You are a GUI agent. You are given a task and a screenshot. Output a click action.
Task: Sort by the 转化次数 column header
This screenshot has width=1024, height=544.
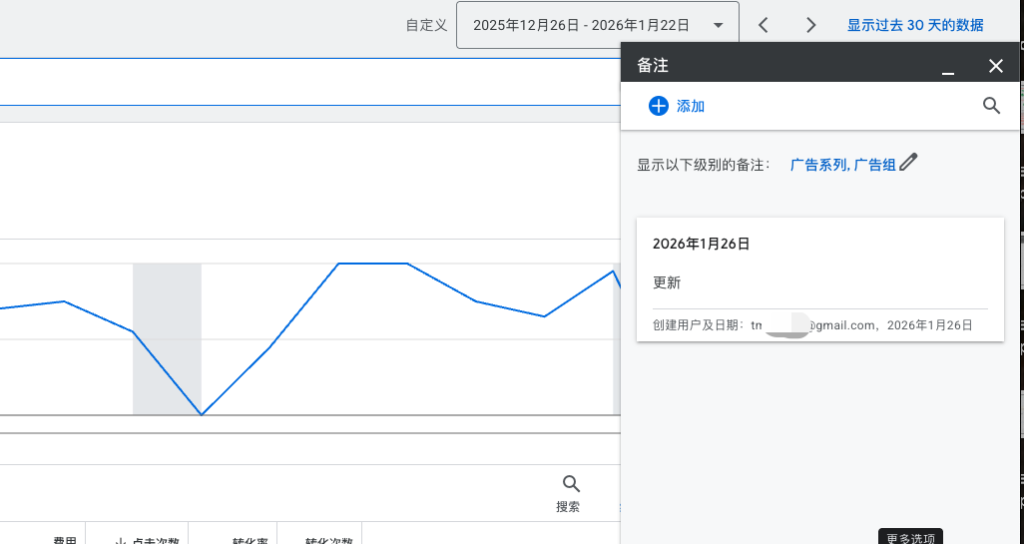328,540
